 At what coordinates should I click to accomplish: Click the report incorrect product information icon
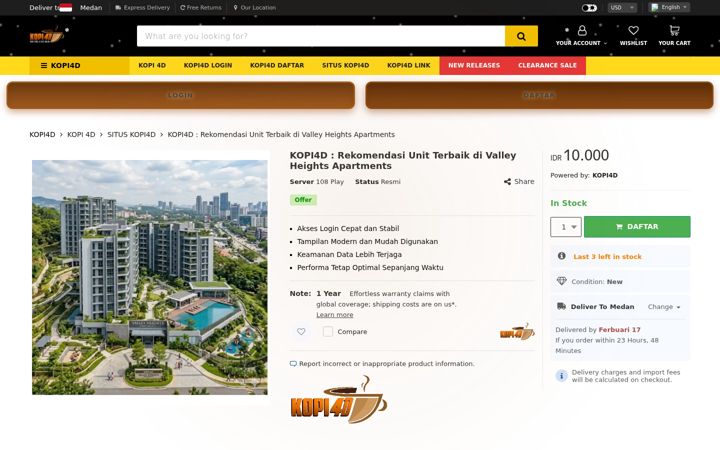[293, 364]
